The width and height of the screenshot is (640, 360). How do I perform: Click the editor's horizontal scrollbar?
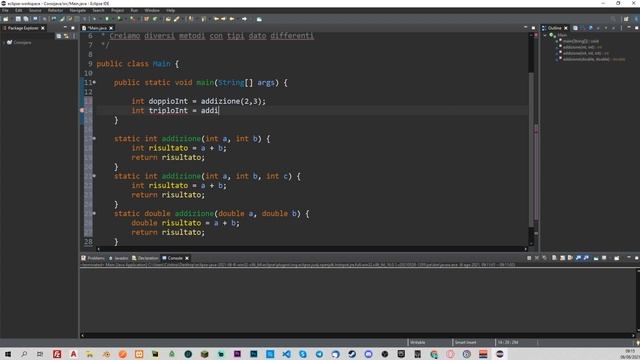coord(312,249)
